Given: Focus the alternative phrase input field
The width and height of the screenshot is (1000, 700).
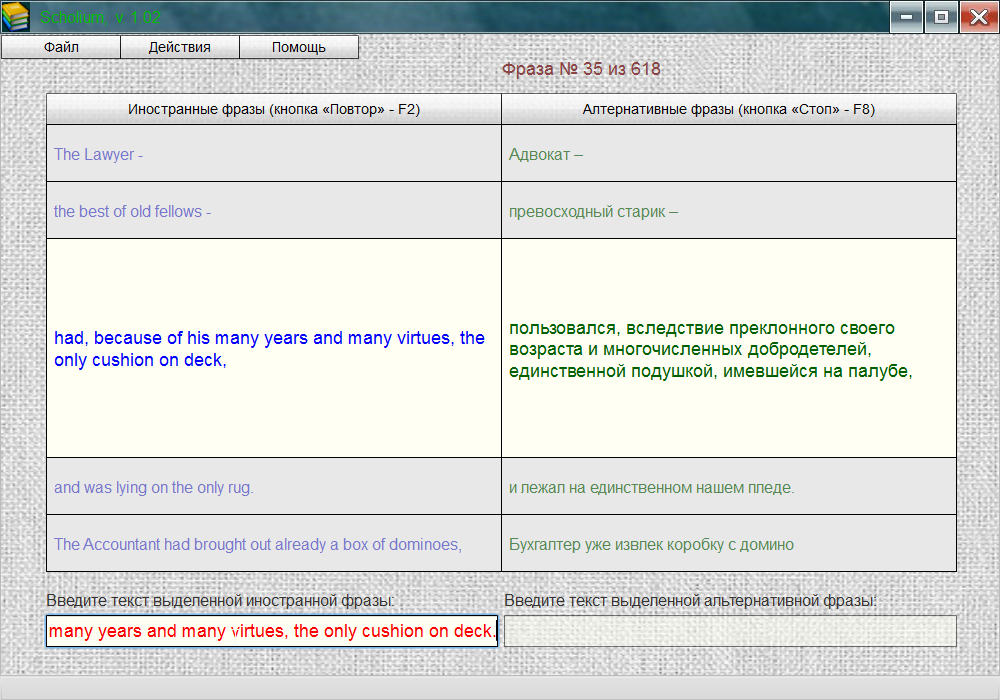Looking at the screenshot, I should click(x=730, y=631).
